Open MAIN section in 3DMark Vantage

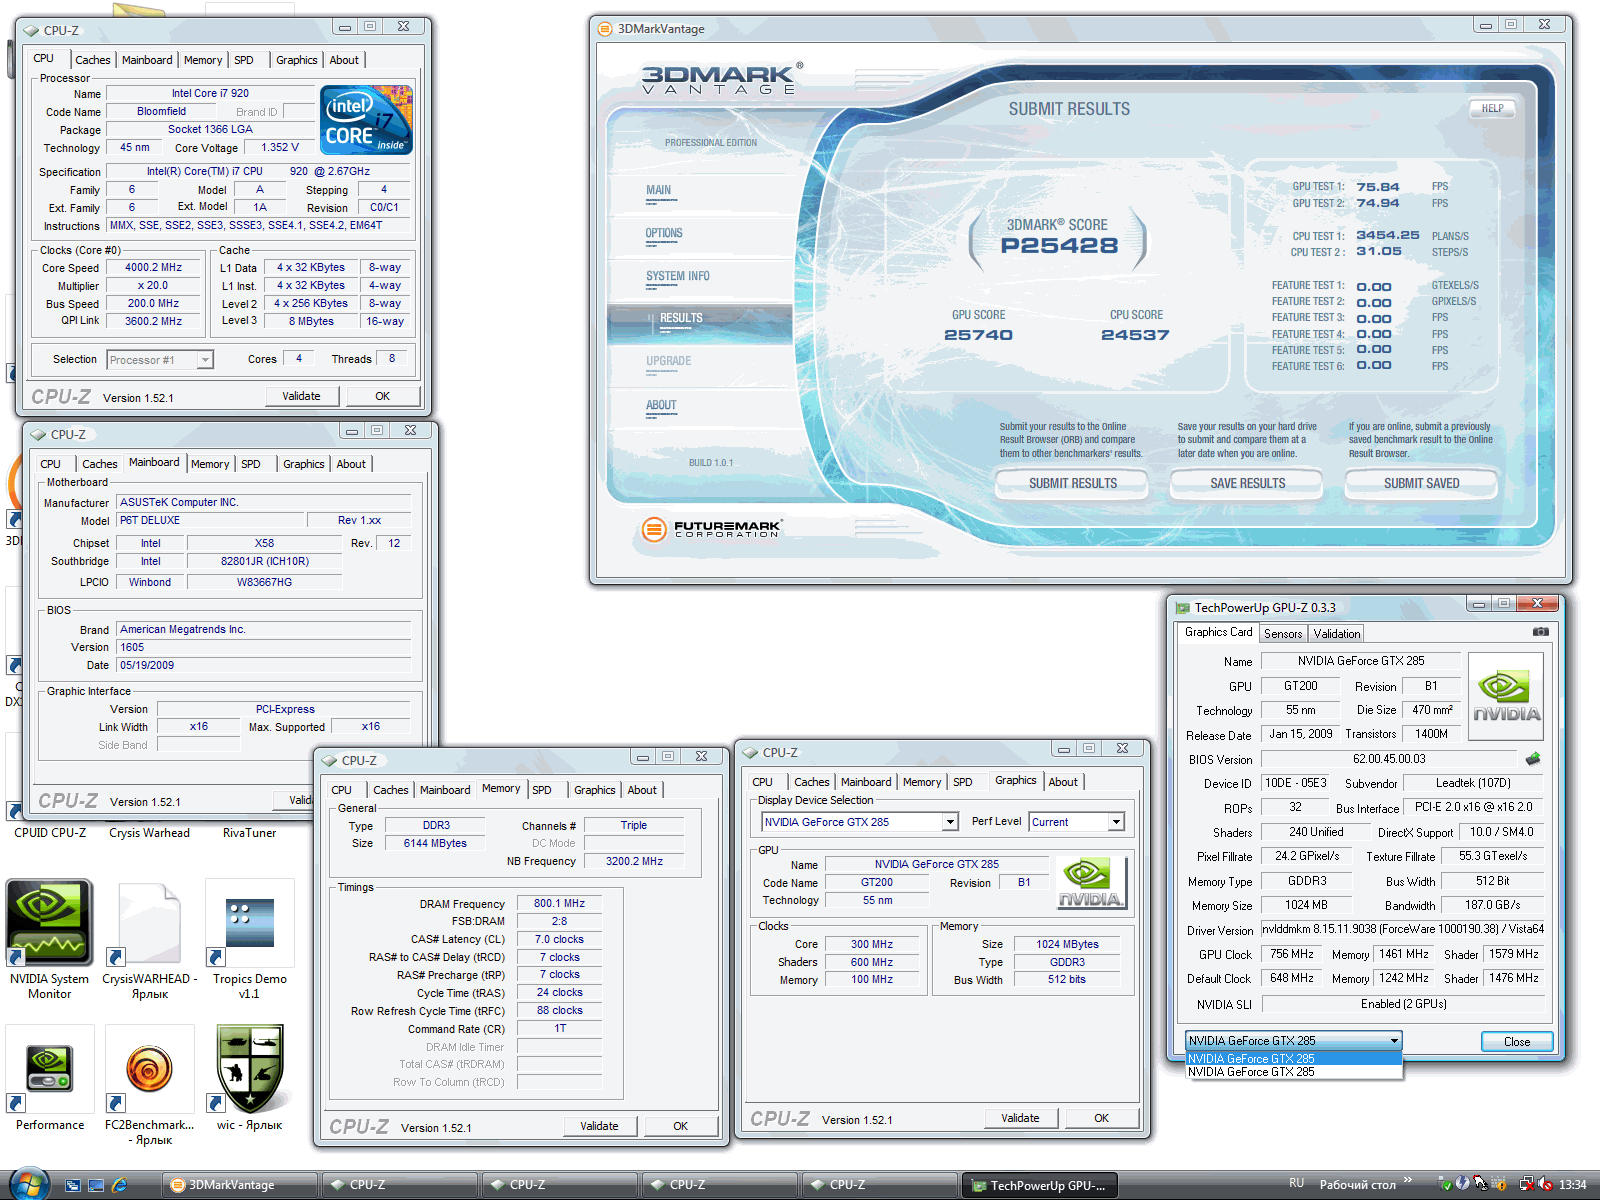pyautogui.click(x=659, y=190)
